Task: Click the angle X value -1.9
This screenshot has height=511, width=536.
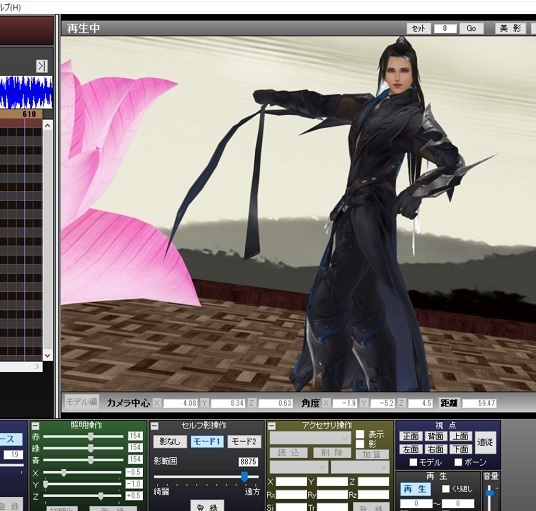Action: coord(345,403)
